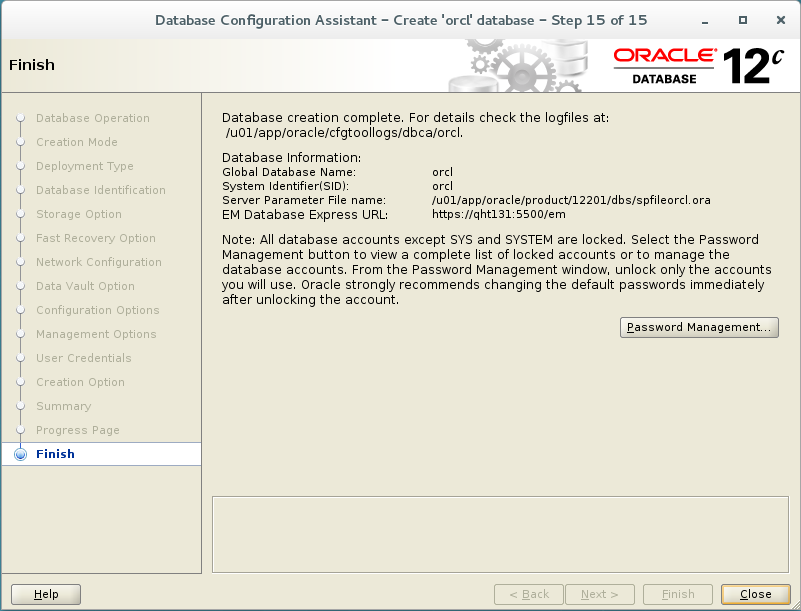Select the Storage Option step
The image size is (801, 611).
pyautogui.click(x=79, y=214)
